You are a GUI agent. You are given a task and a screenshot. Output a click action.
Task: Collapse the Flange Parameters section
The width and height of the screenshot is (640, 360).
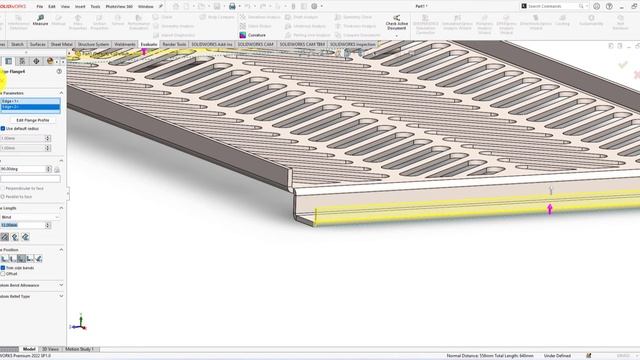click(x=61, y=93)
